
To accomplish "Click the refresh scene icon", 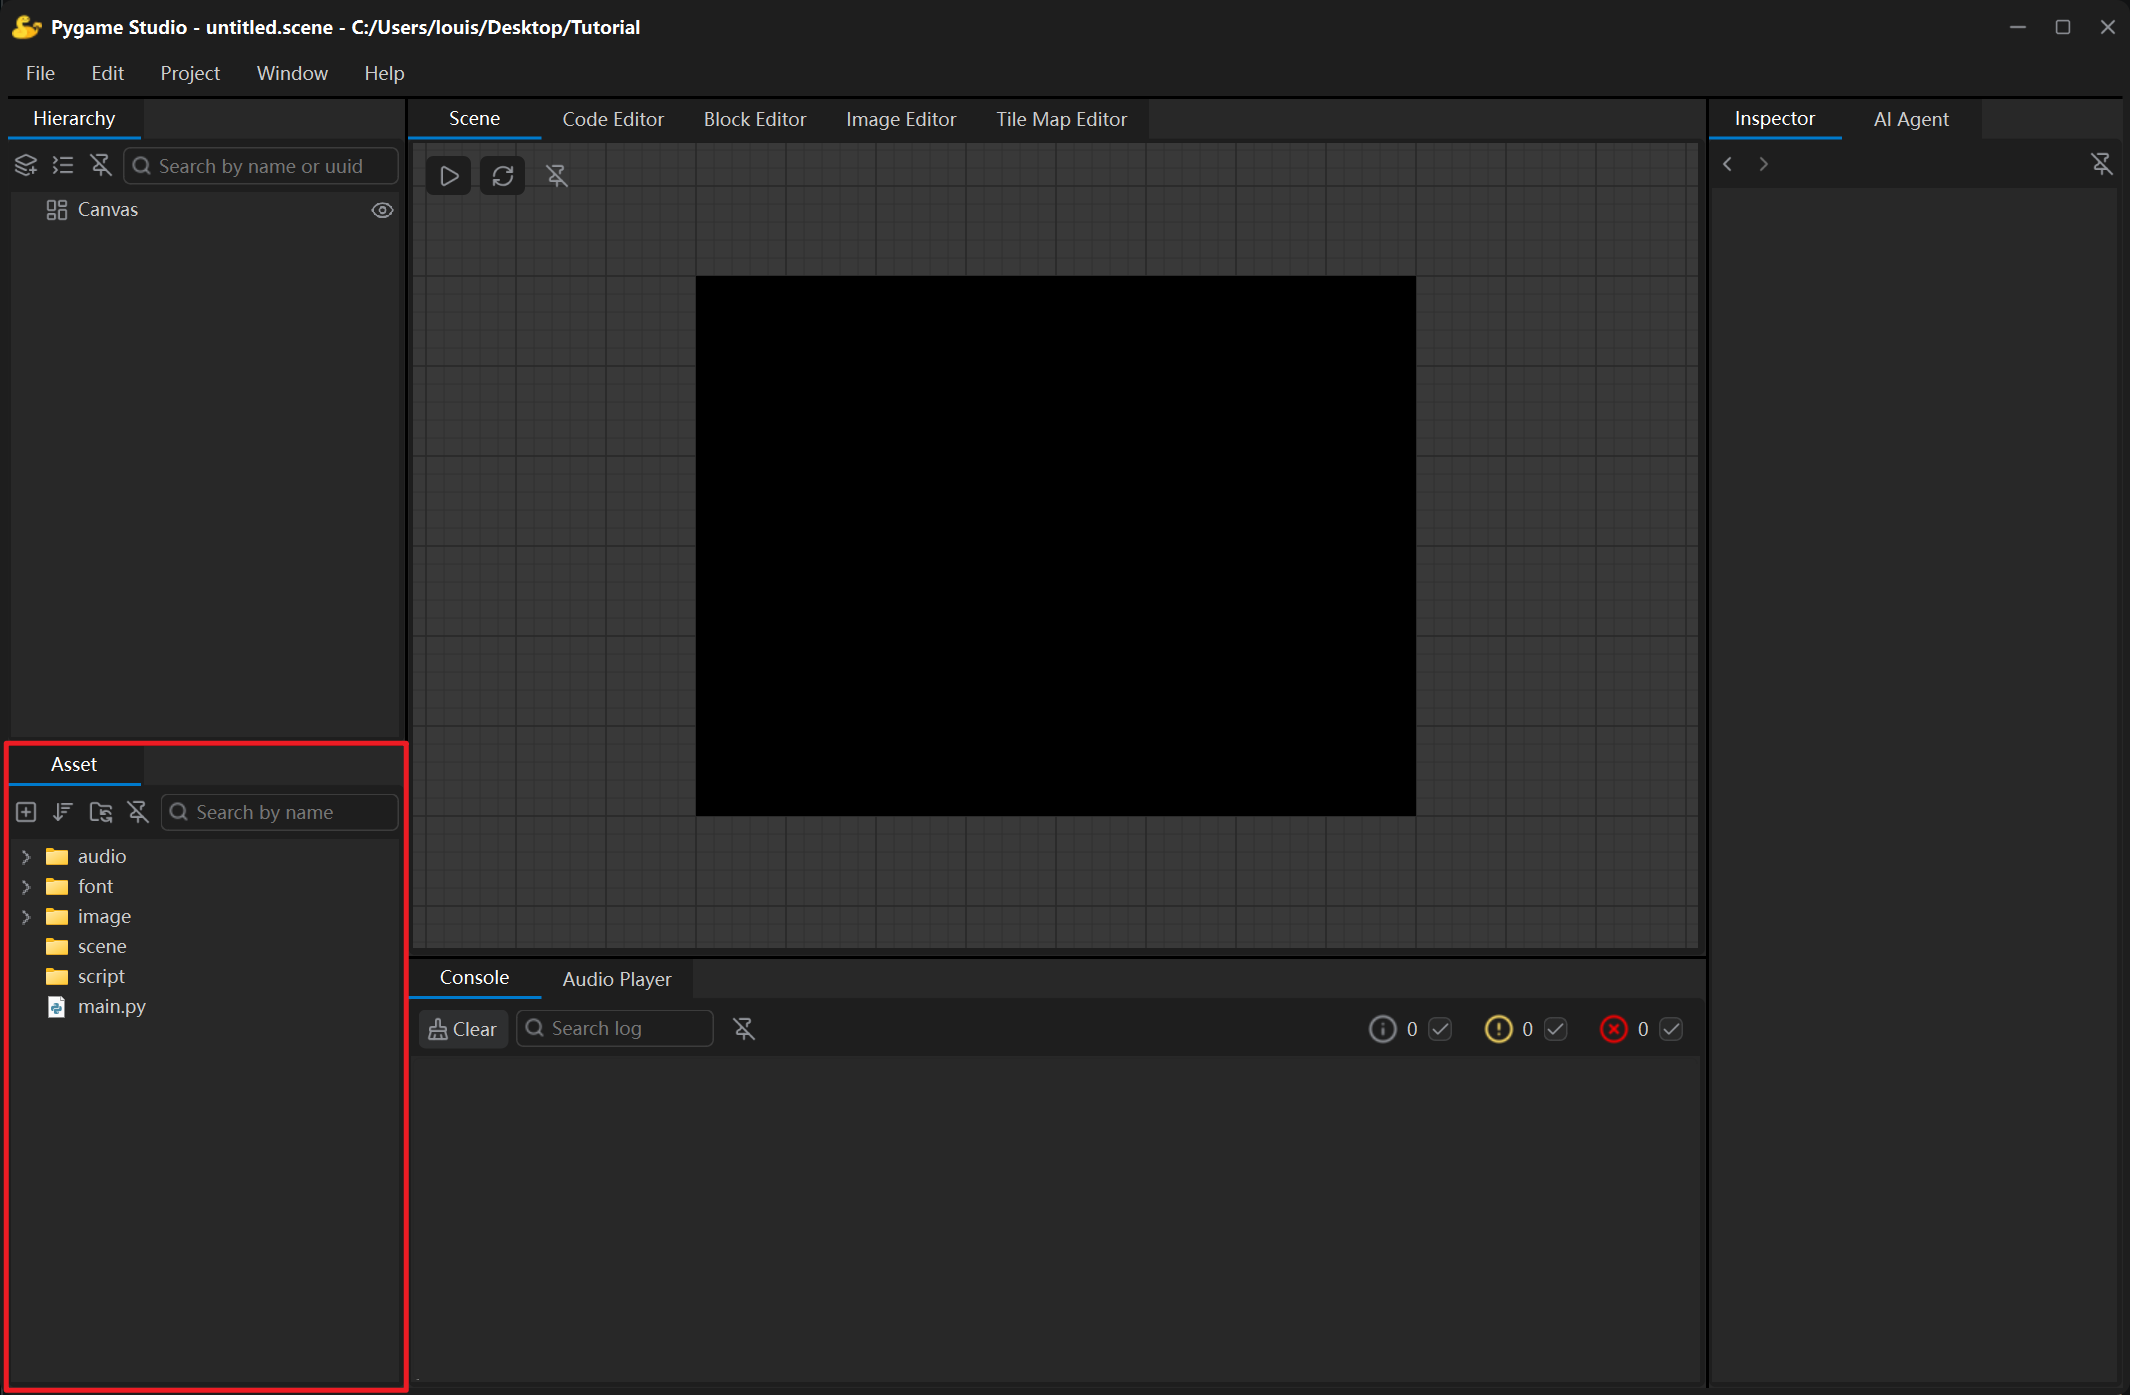I will pyautogui.click(x=503, y=176).
